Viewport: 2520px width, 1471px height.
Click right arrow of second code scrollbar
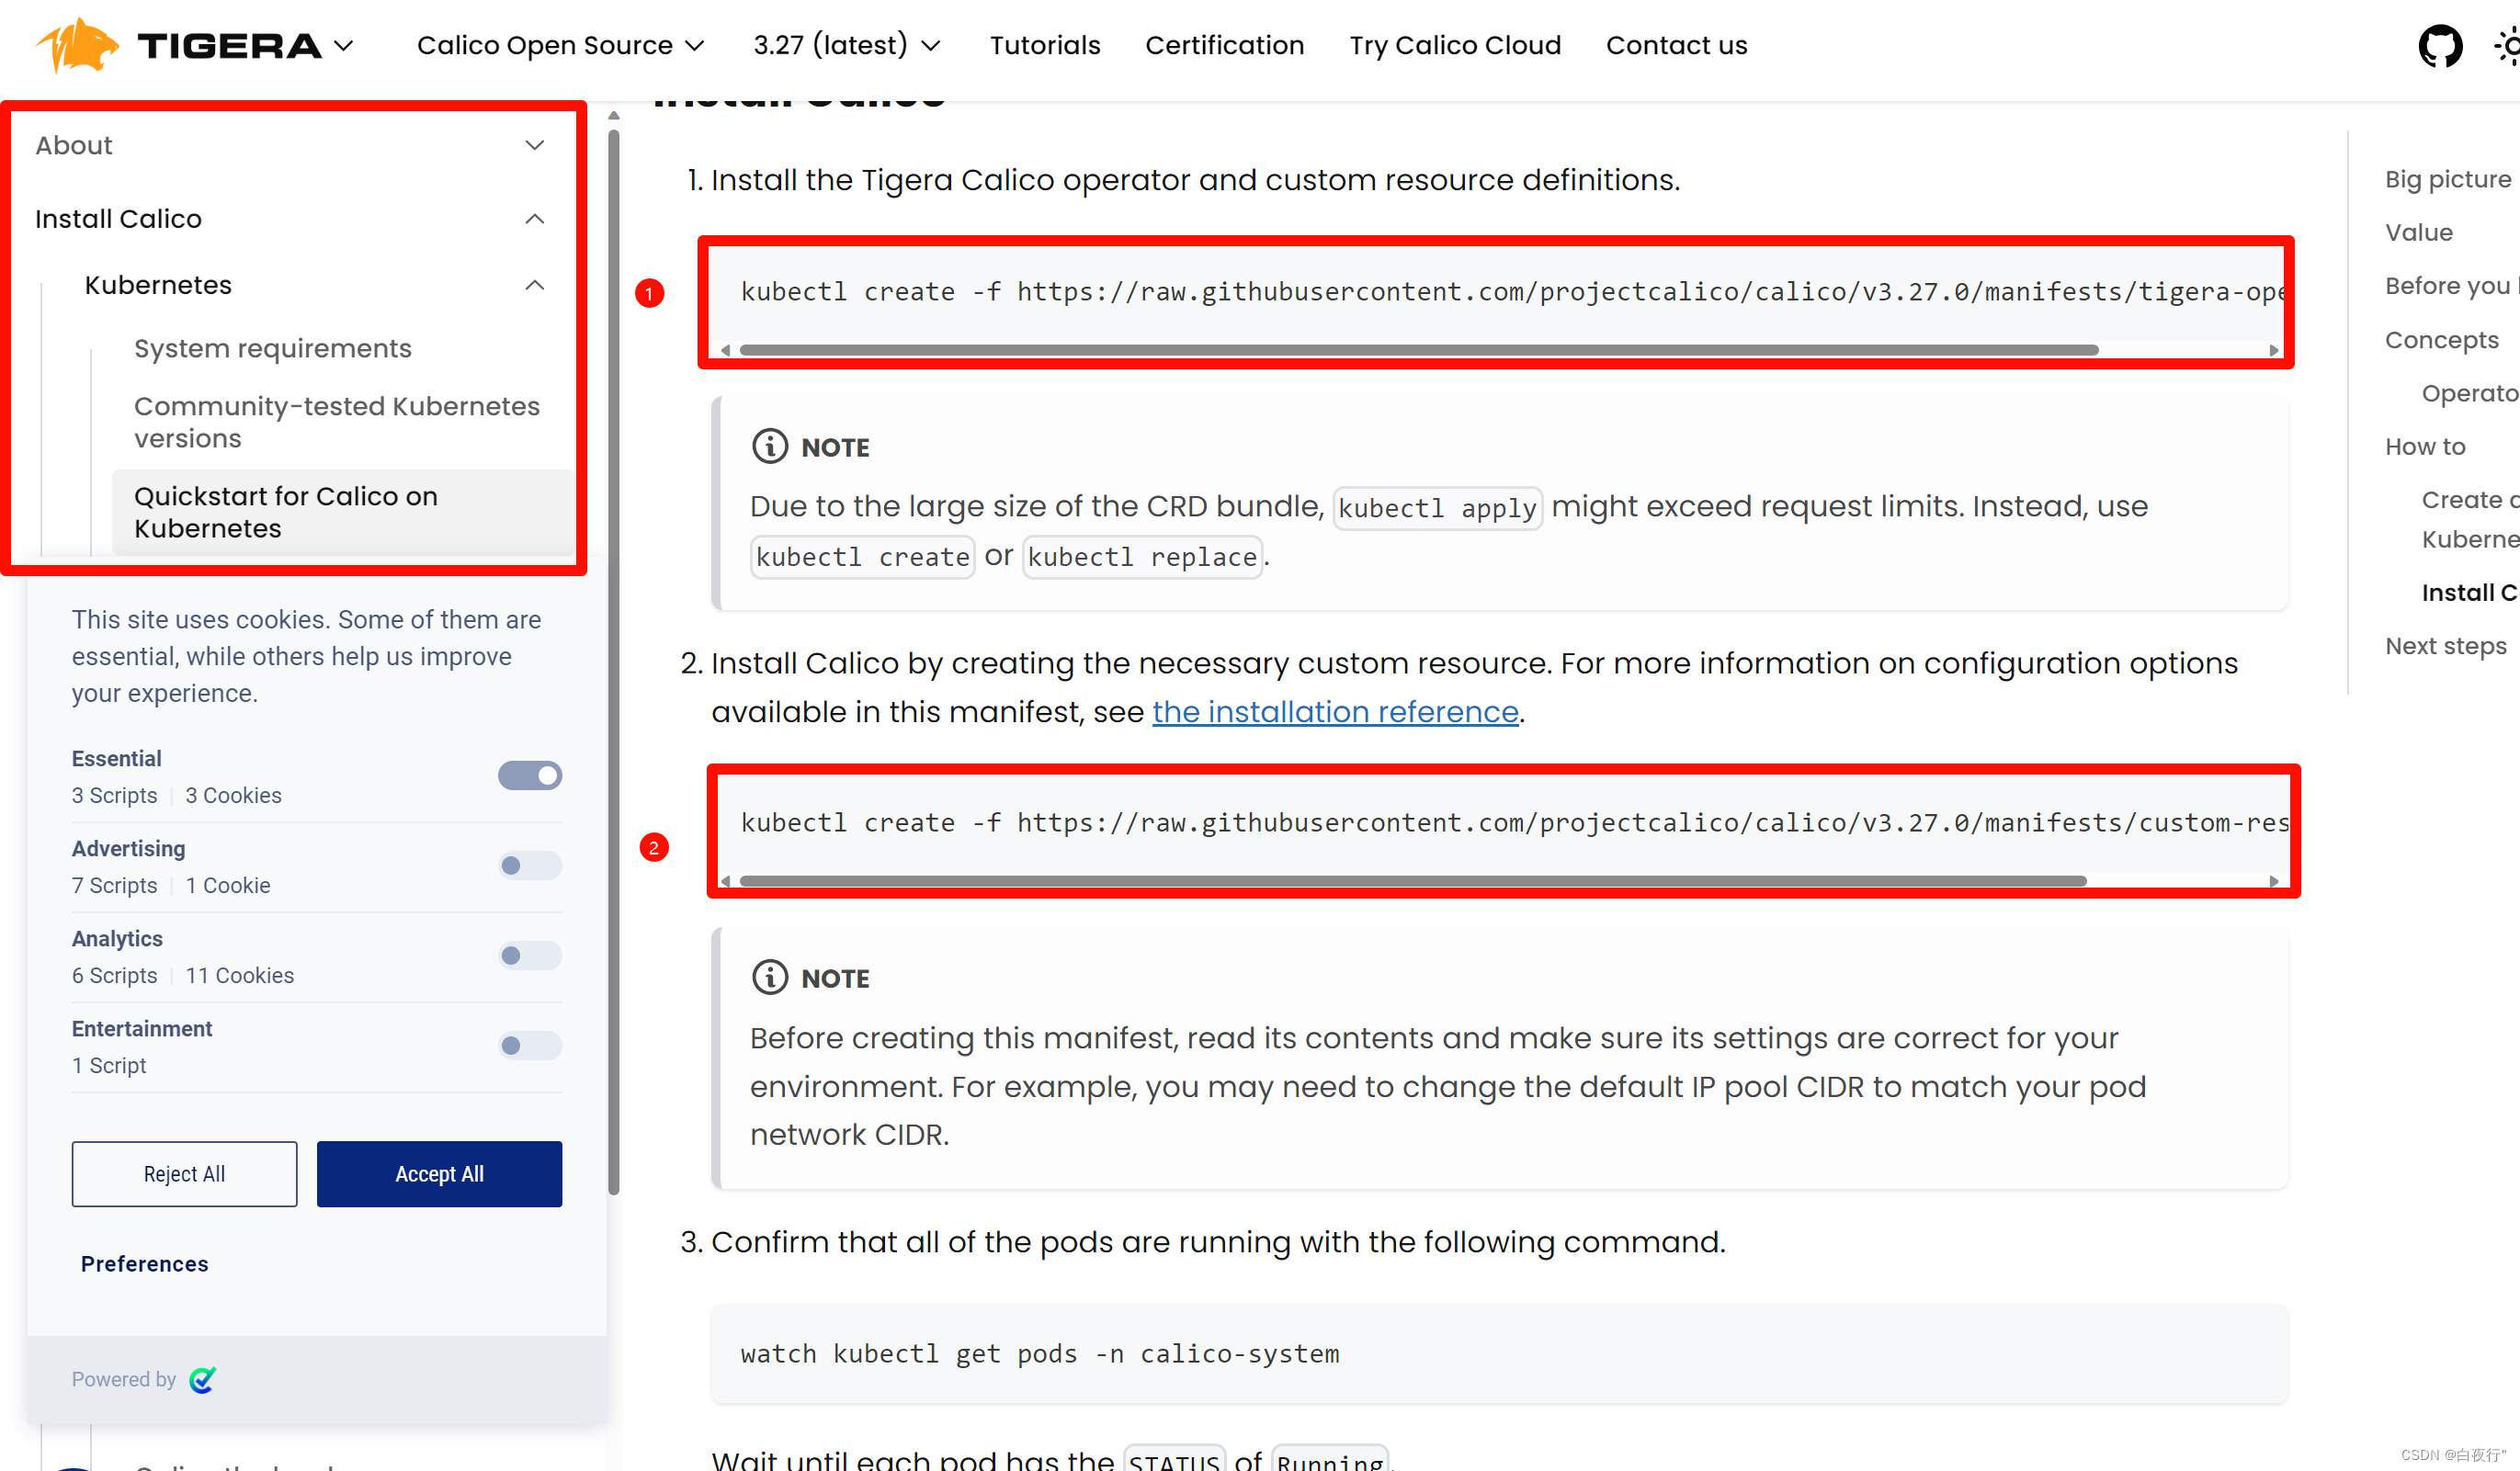pyautogui.click(x=2274, y=881)
